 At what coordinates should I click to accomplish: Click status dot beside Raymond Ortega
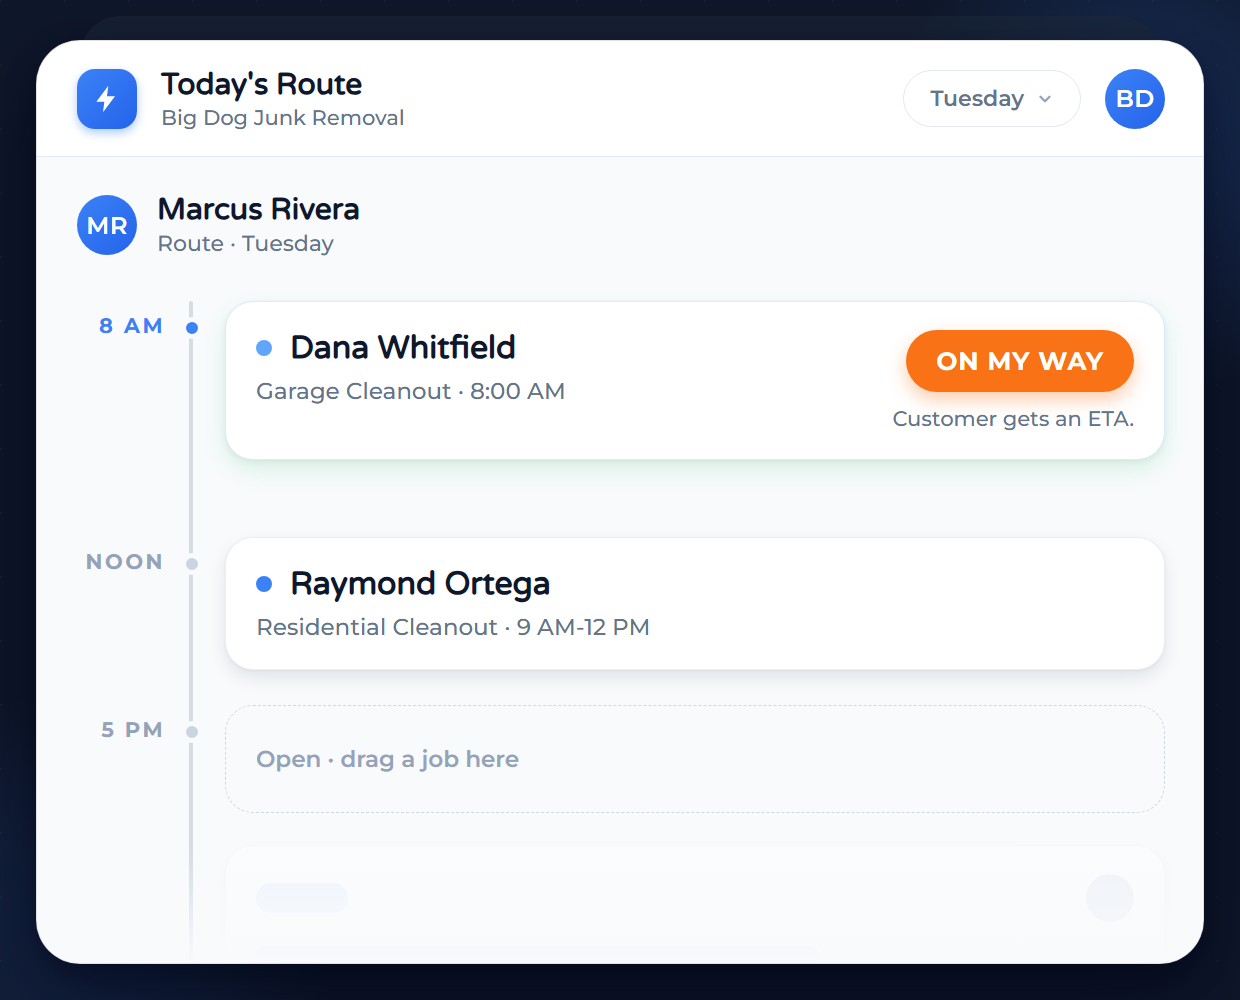point(264,584)
